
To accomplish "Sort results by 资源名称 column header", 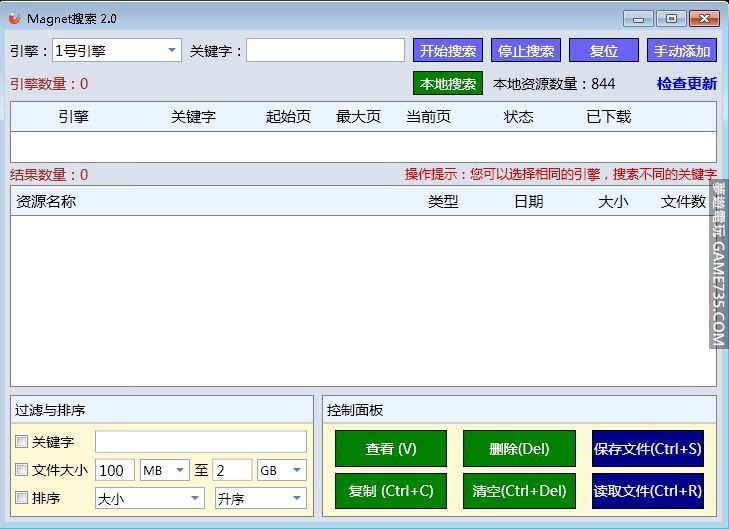I will click(x=46, y=201).
